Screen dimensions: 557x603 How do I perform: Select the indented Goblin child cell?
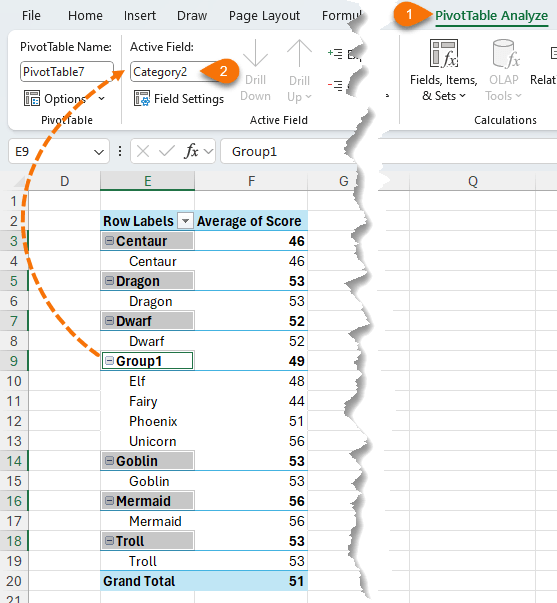147,481
